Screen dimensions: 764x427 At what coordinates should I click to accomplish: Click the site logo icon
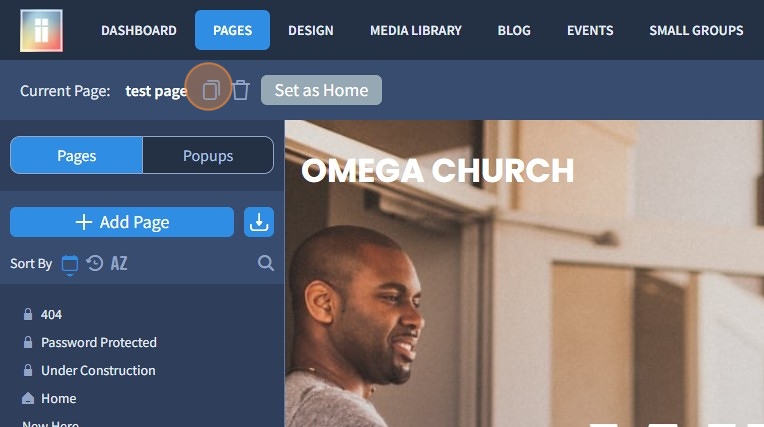pyautogui.click(x=41, y=30)
